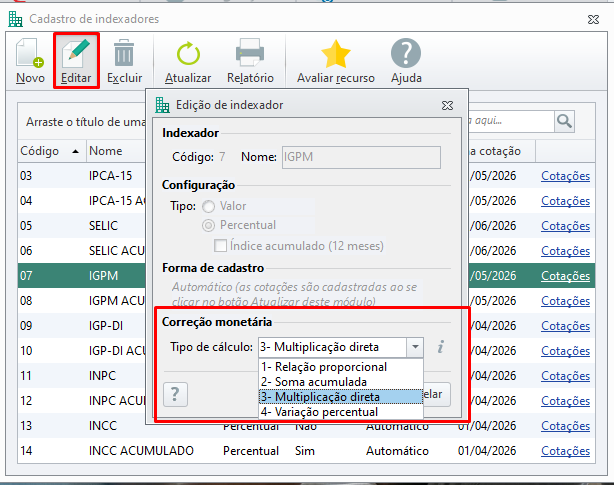
Task: Click the question mark help button in dialog
Action: pos(175,394)
